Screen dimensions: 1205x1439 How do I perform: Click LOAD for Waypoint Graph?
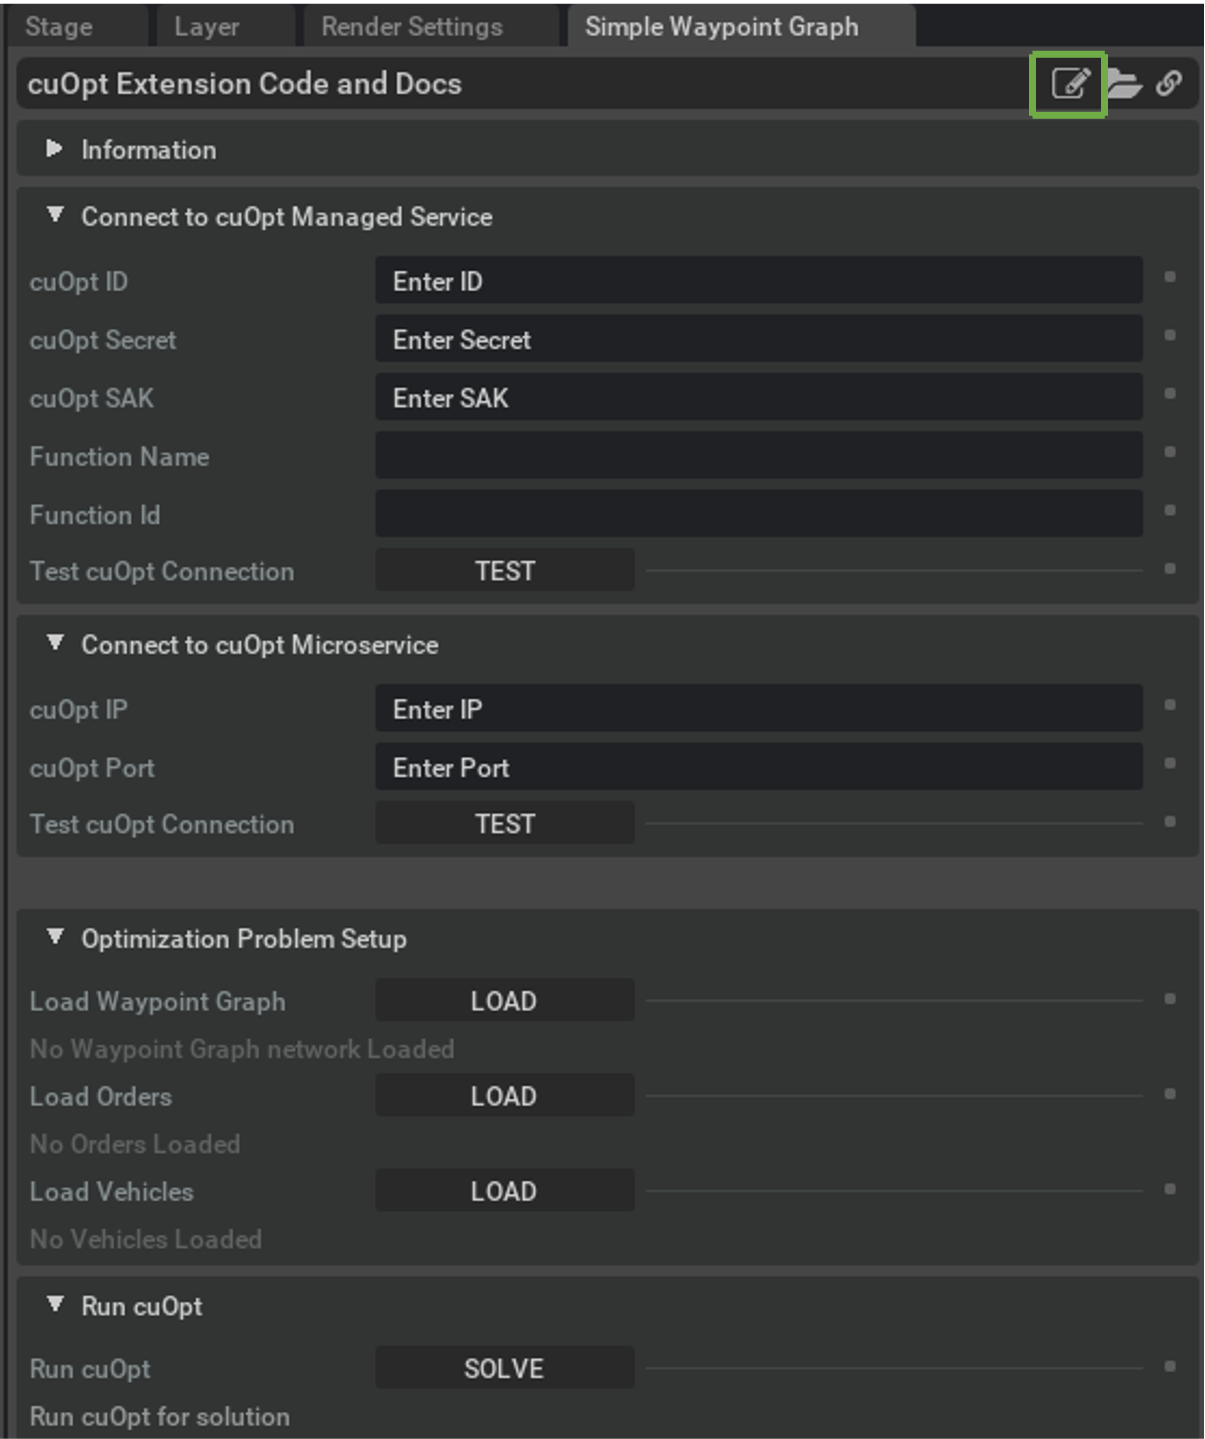(504, 1000)
